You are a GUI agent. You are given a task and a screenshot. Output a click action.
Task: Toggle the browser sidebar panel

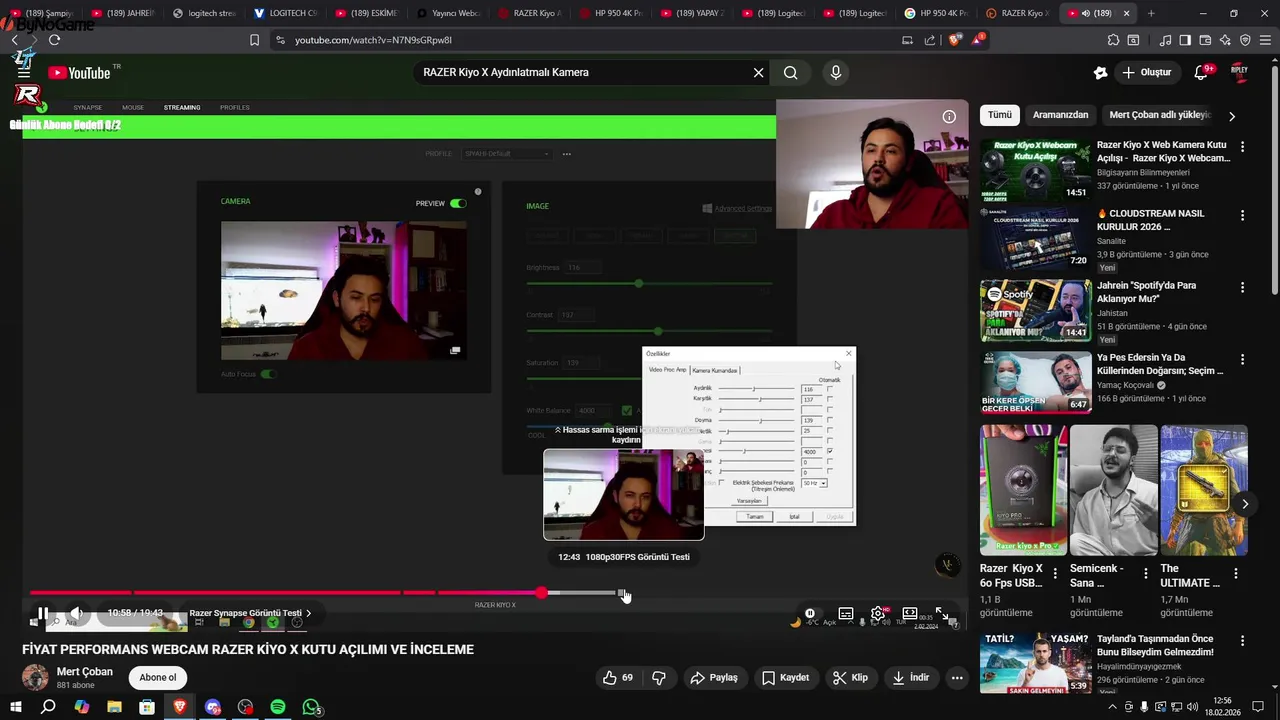pos(1185,40)
